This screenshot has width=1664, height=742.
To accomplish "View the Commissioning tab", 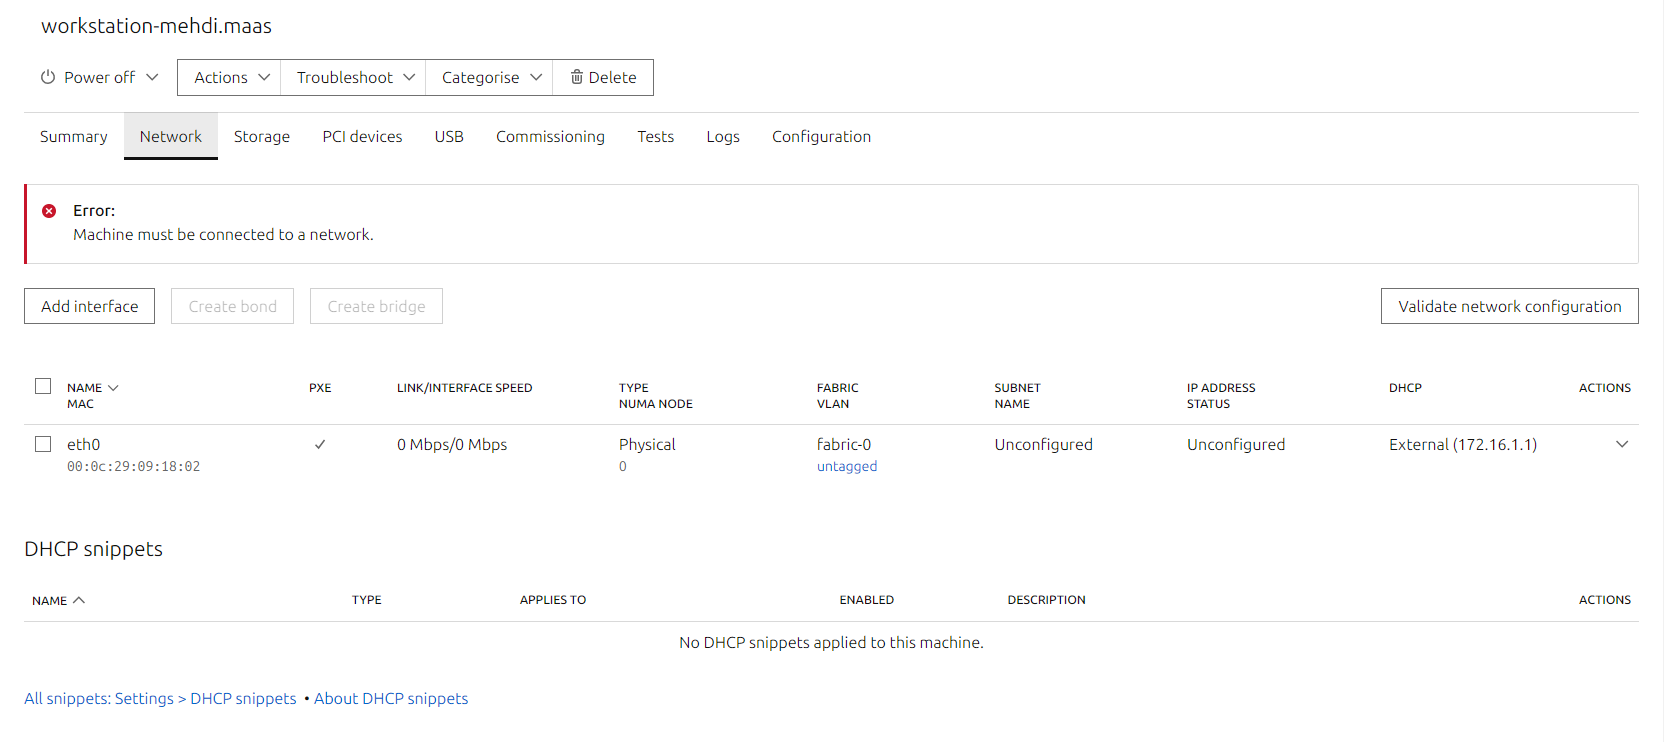I will [x=550, y=136].
